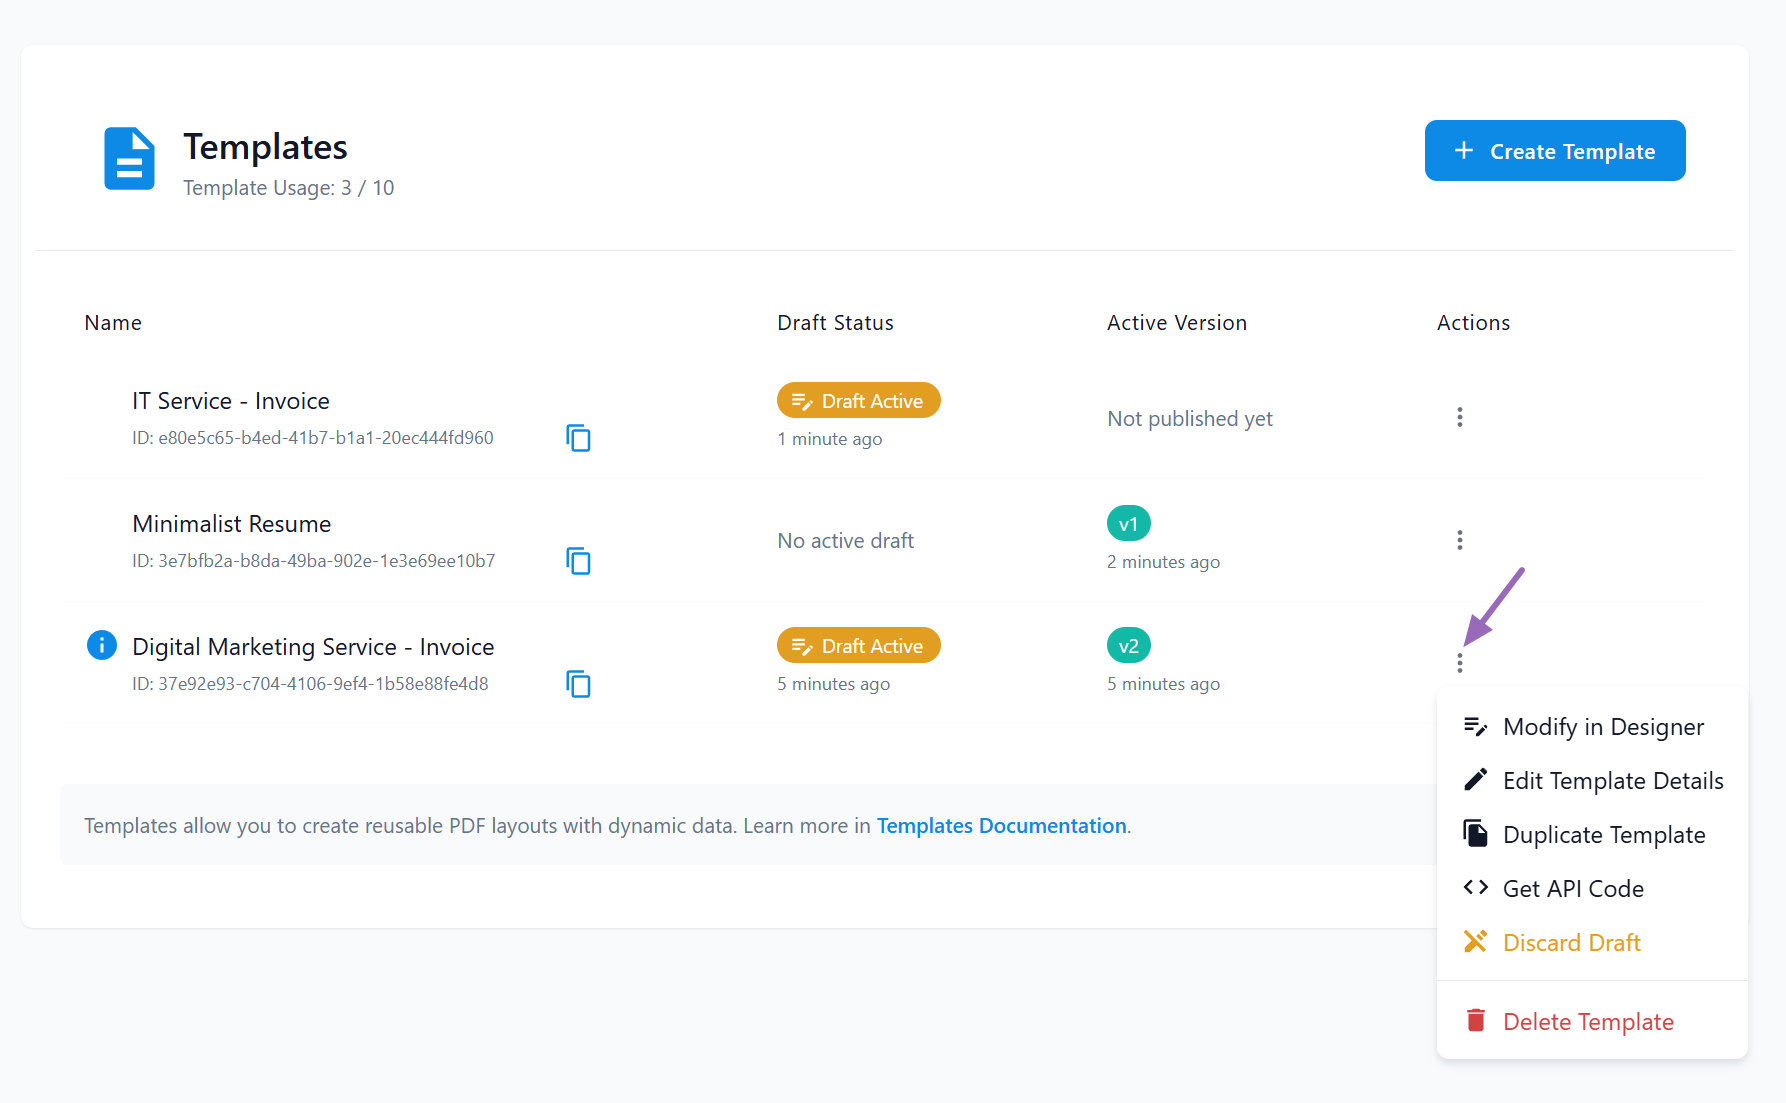Copy the ID of IT Service - Invoice template
Image resolution: width=1786 pixels, height=1103 pixels.
[x=578, y=438]
